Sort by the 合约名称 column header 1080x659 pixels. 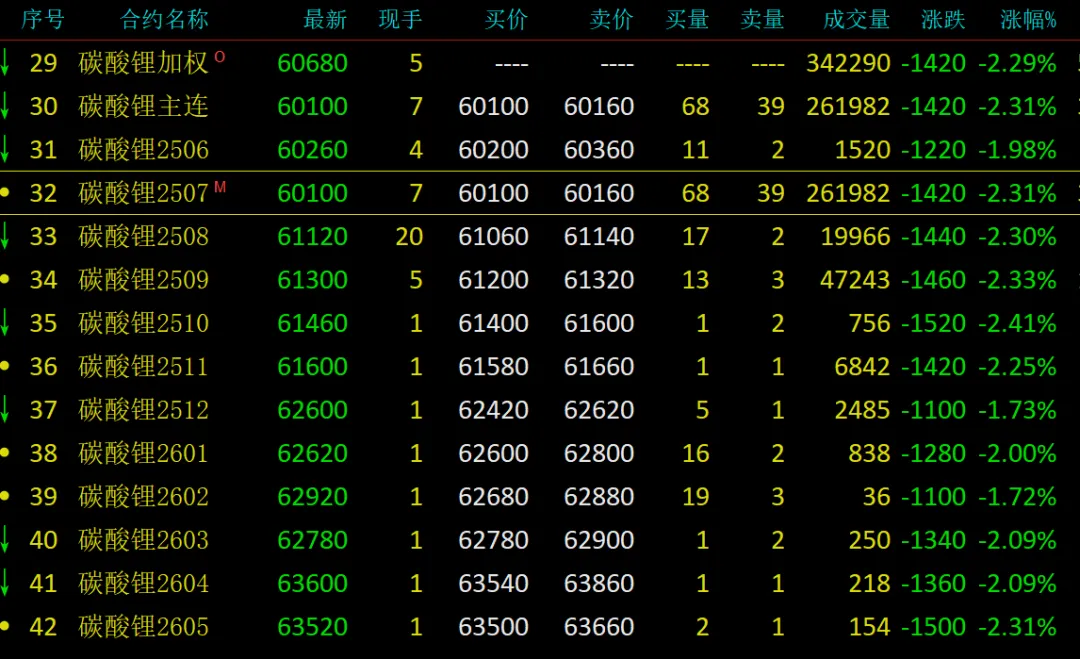point(164,19)
